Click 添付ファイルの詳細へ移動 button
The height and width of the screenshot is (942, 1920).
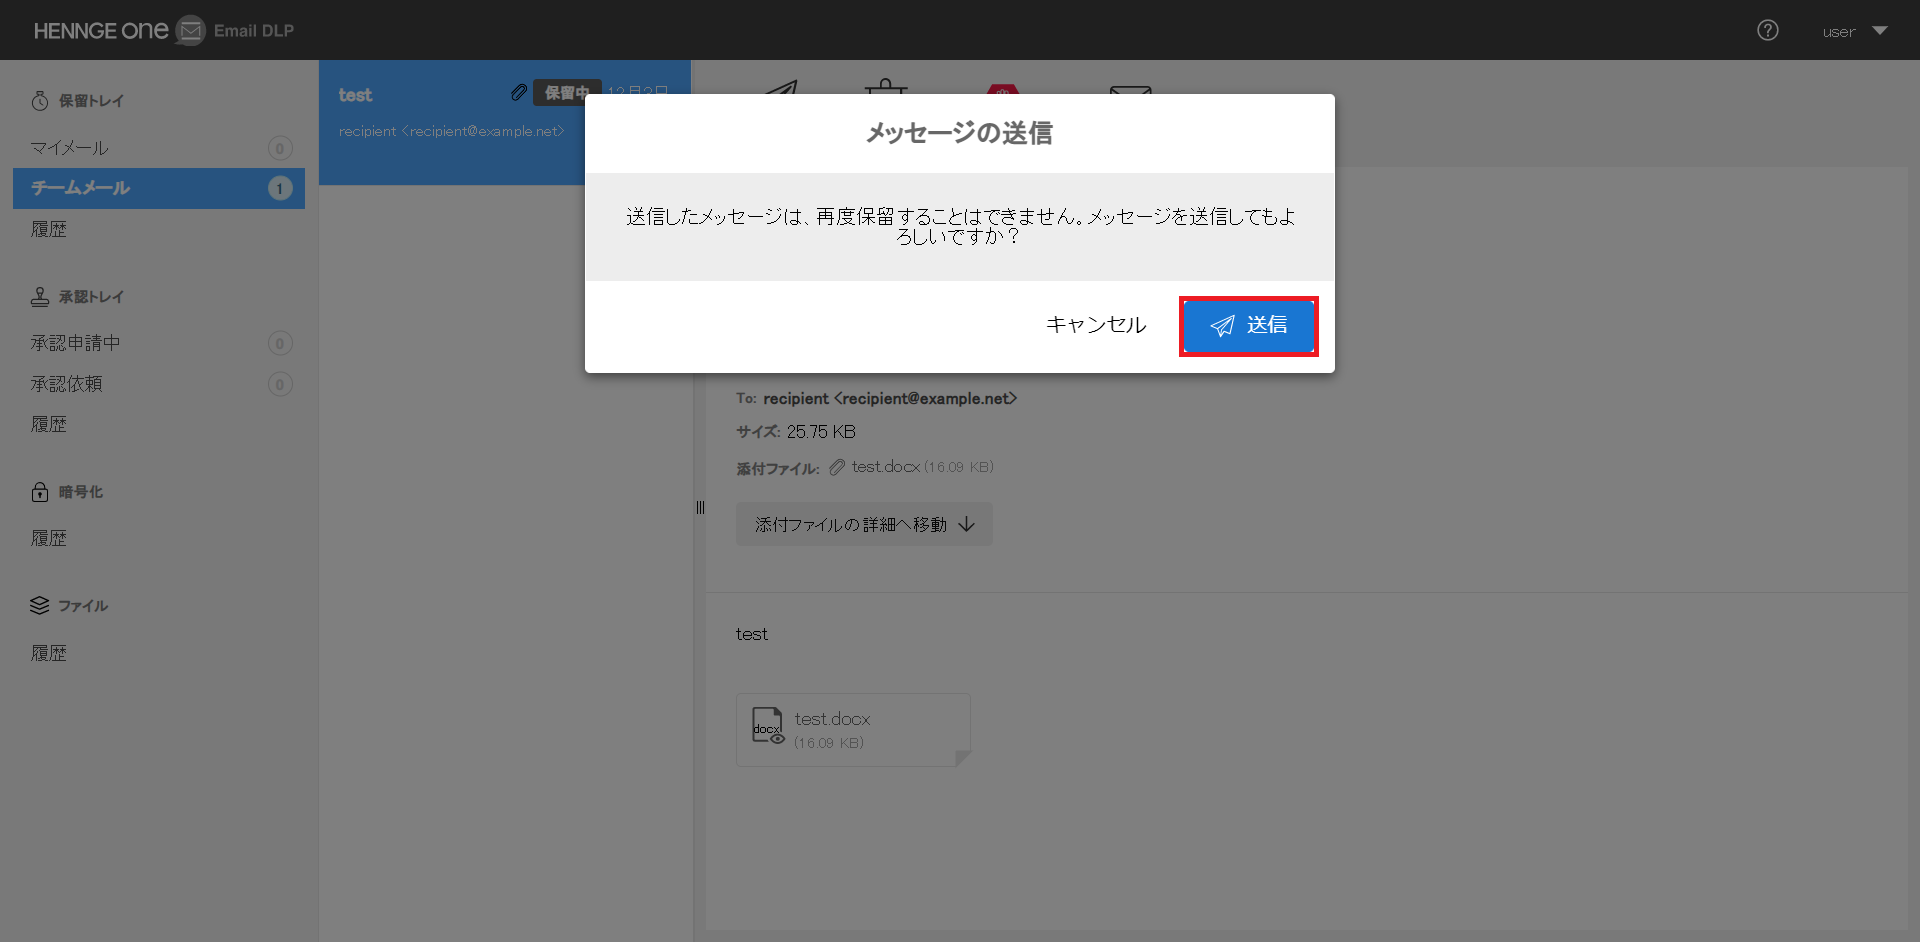coord(864,524)
